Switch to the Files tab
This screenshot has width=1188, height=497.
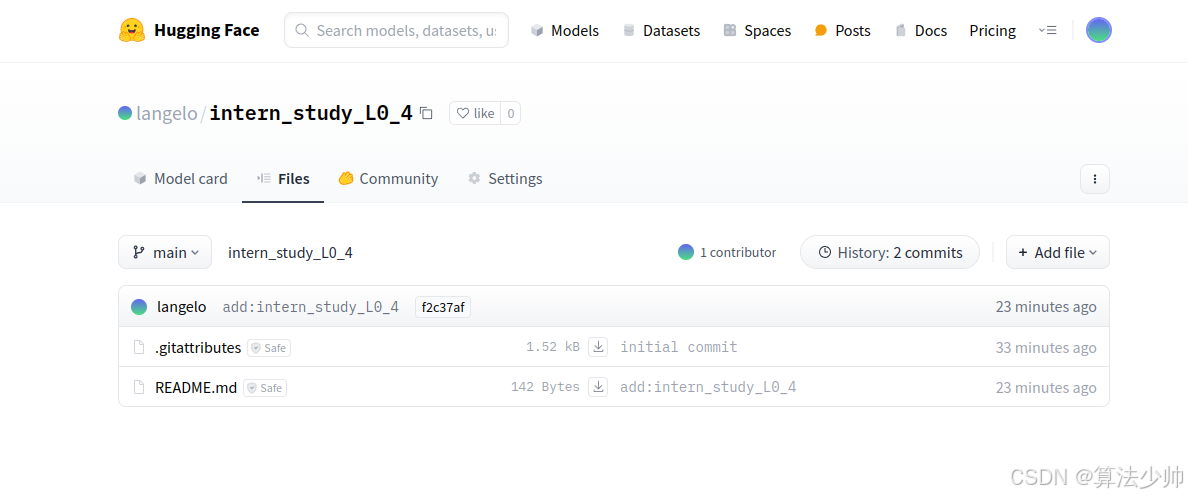tap(283, 179)
